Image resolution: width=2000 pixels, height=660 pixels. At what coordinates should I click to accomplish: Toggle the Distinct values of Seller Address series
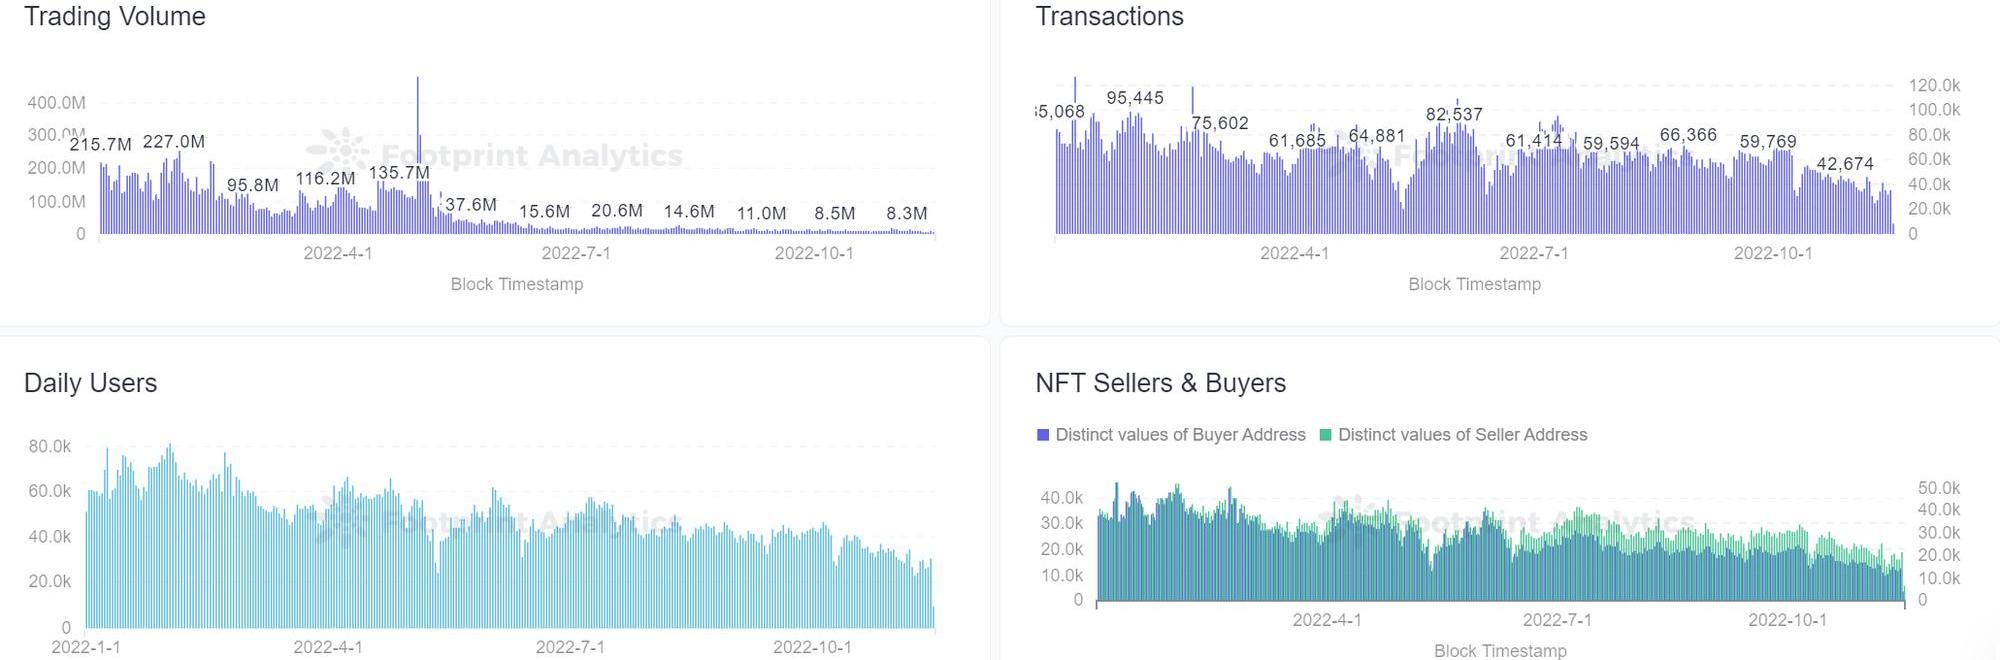tap(1462, 435)
